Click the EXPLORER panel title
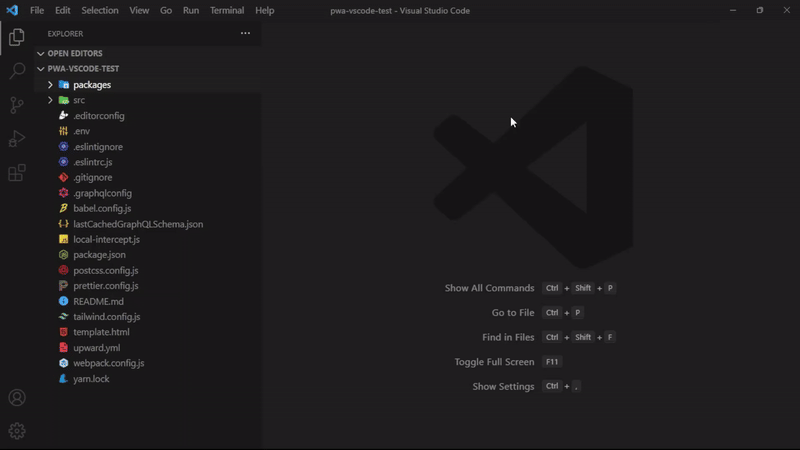 (x=65, y=34)
